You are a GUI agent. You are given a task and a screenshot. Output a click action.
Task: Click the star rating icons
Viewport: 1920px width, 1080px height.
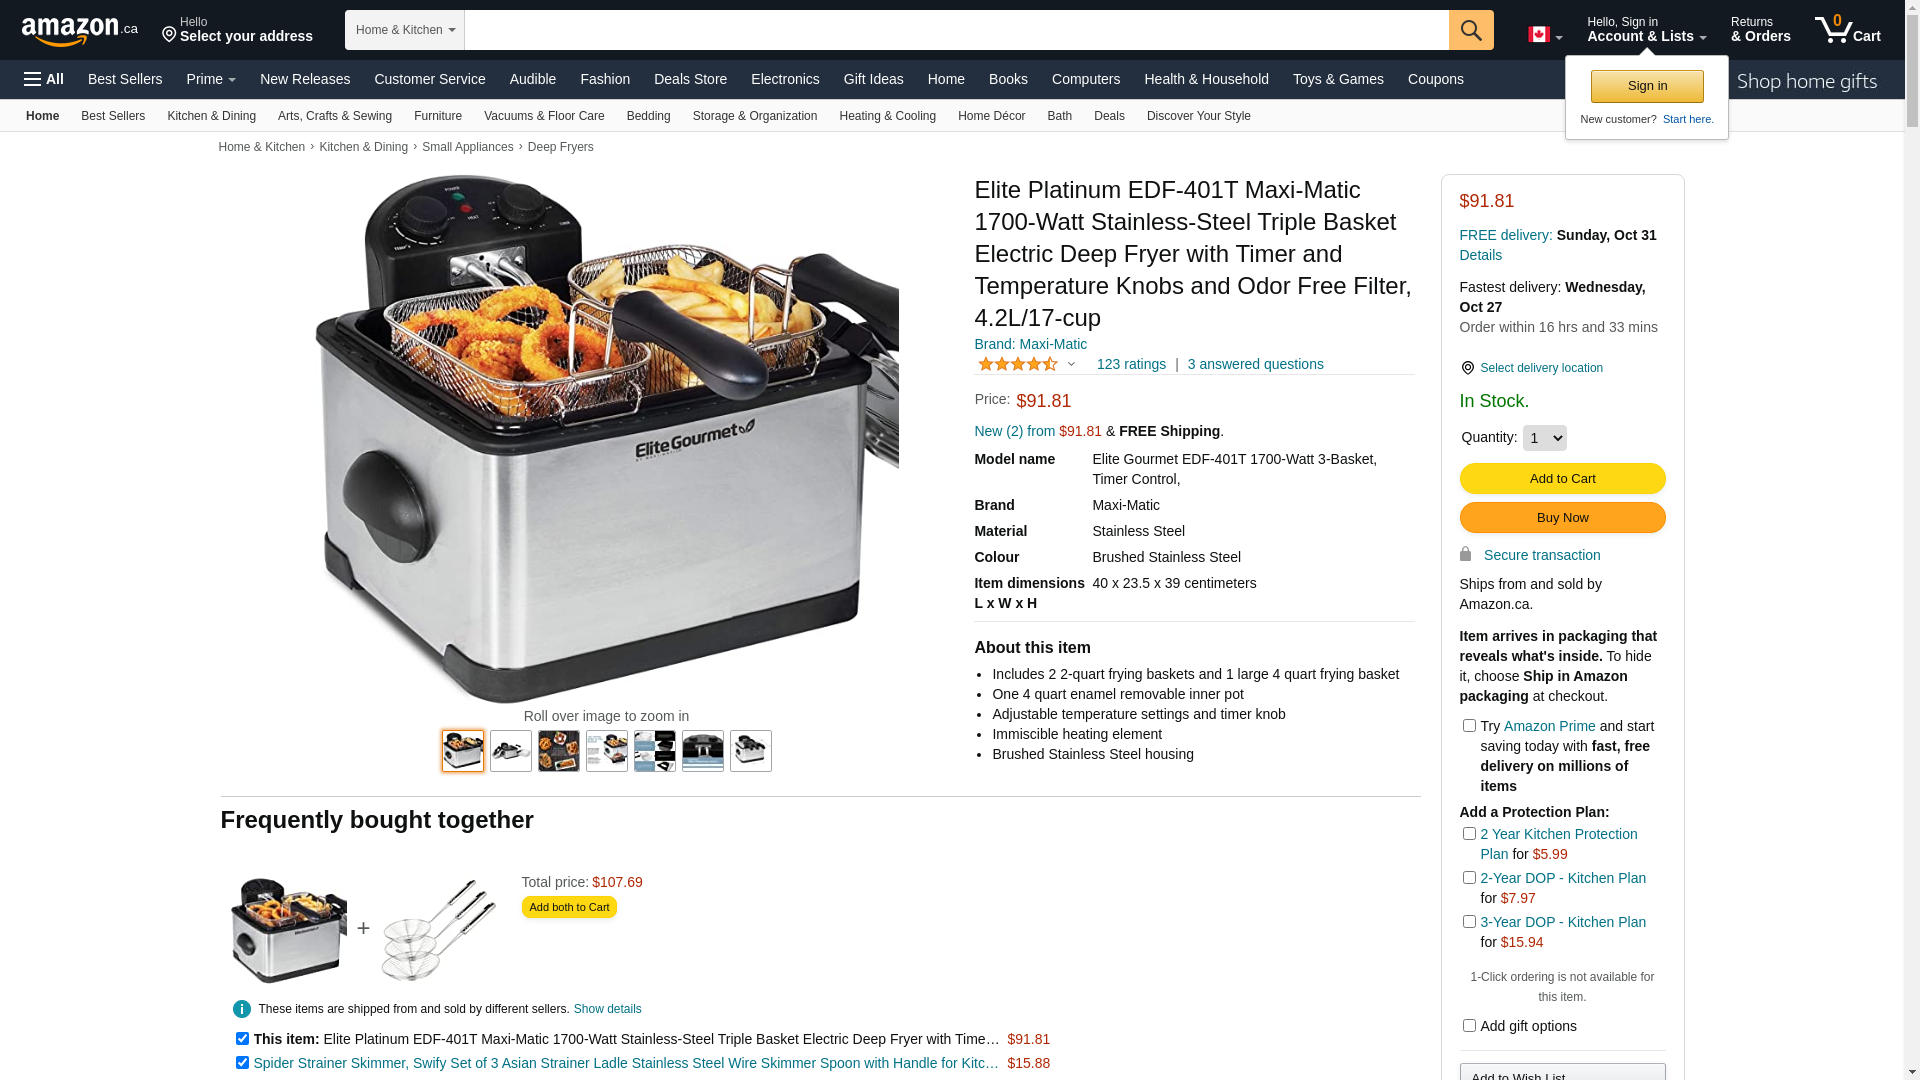[1017, 365]
